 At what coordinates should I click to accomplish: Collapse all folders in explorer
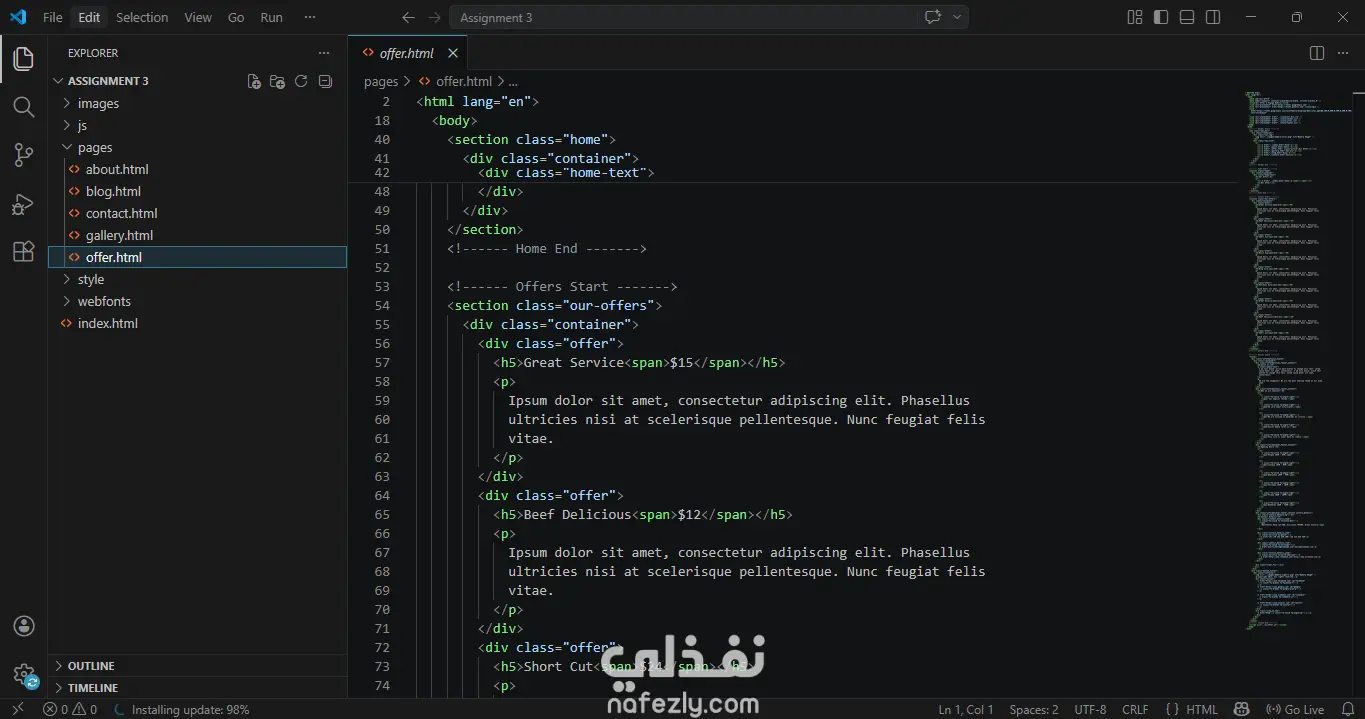(x=325, y=81)
